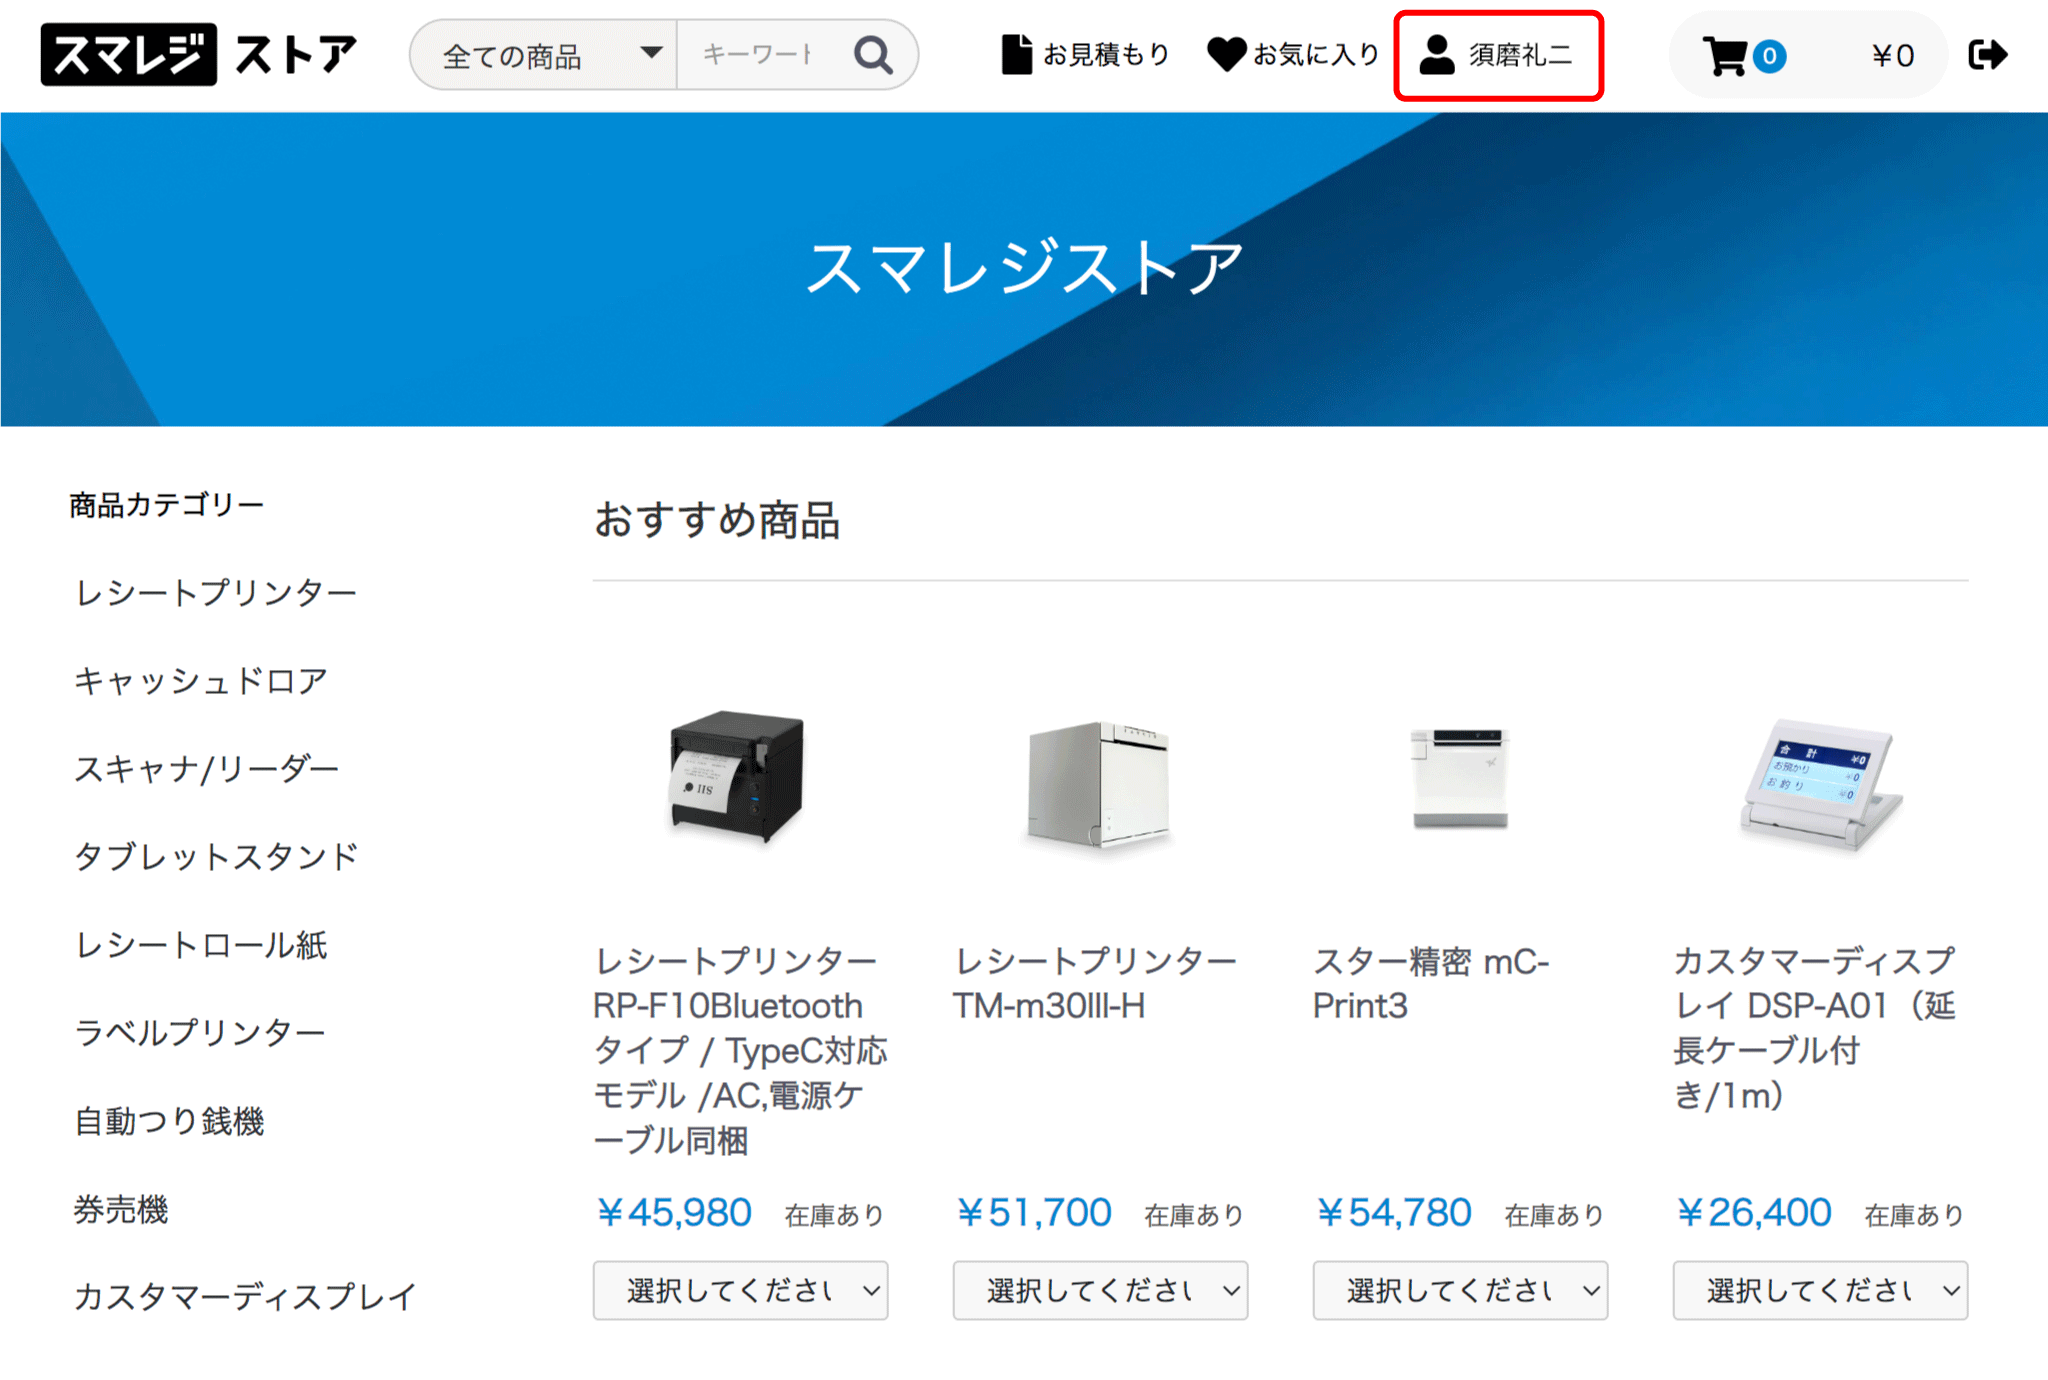
Task: Open the shopping cart icon
Action: 1724,56
